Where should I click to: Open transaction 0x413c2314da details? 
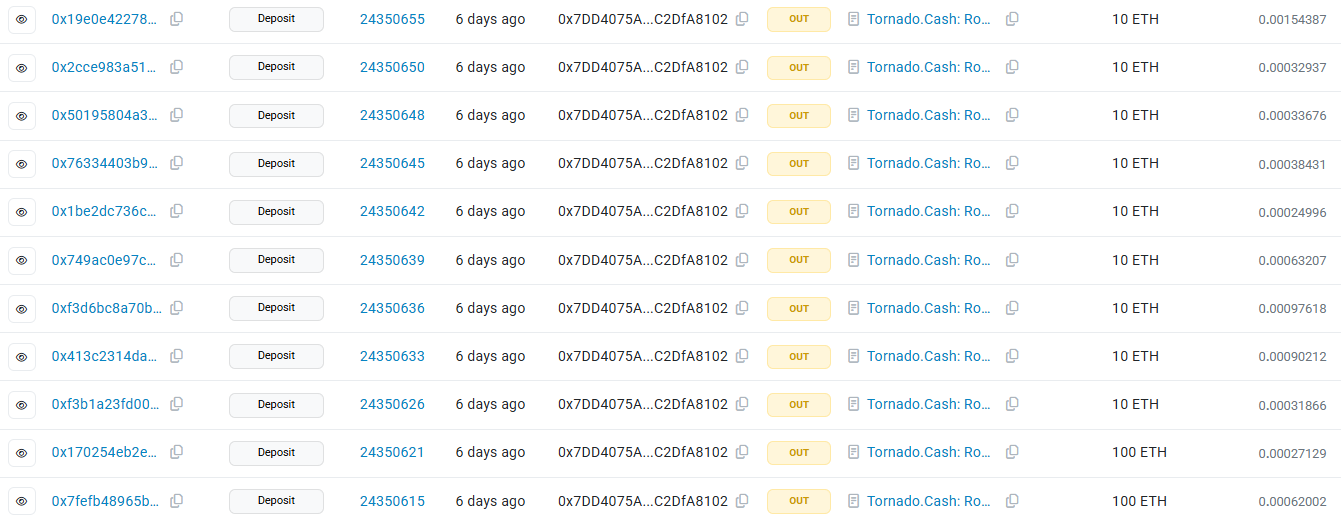pos(104,356)
